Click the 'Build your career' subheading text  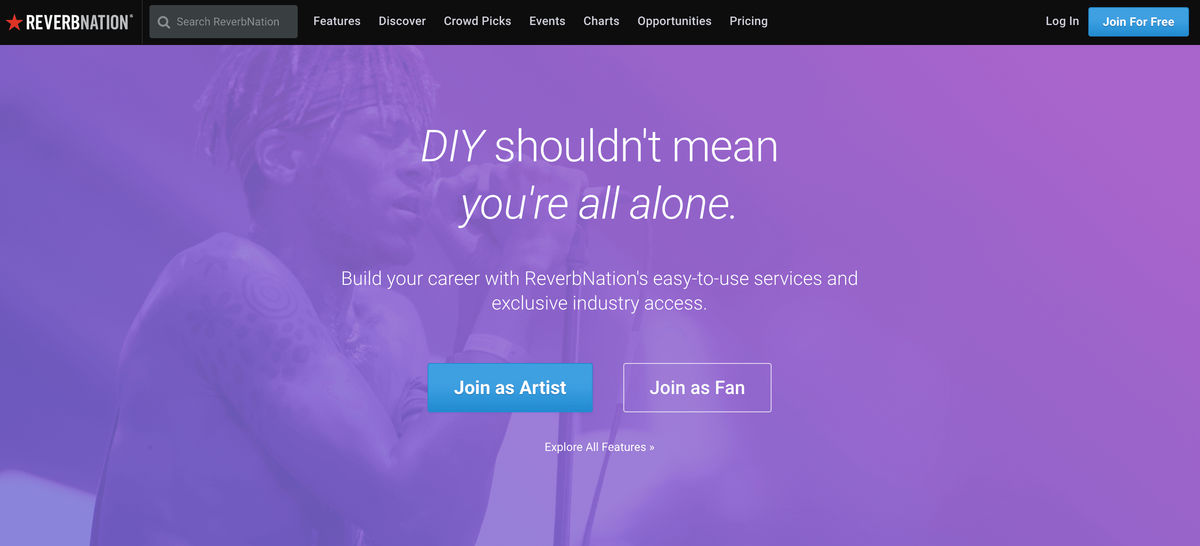point(599,290)
